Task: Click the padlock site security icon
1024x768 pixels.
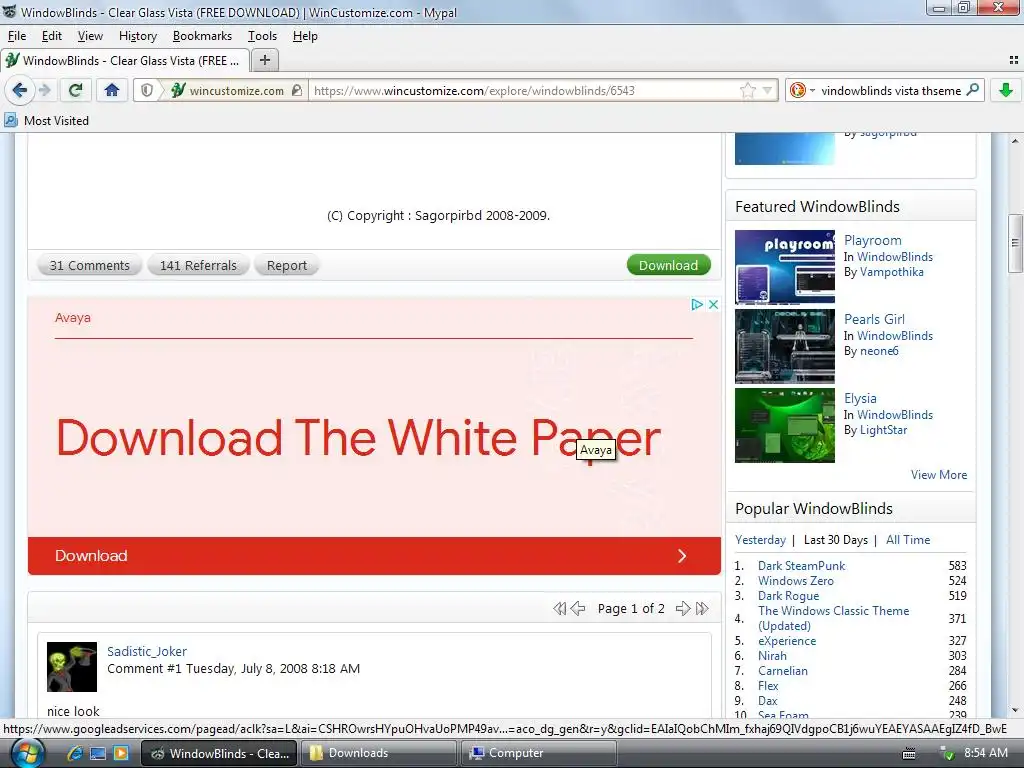Action: 297,90
